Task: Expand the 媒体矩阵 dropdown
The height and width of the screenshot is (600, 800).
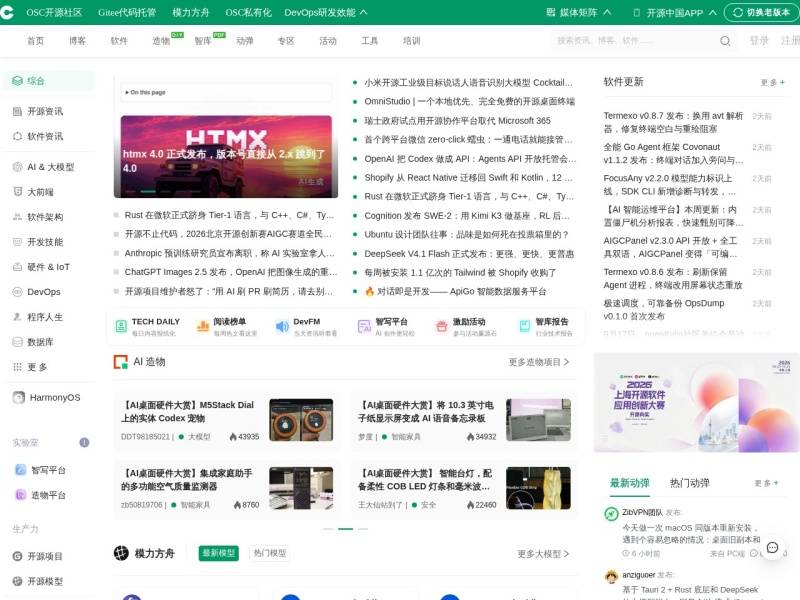Action: tap(579, 12)
